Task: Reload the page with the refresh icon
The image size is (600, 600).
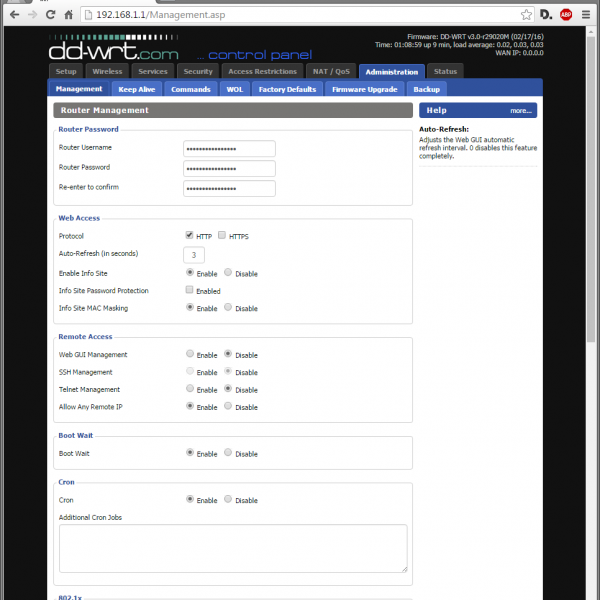Action: (x=50, y=15)
